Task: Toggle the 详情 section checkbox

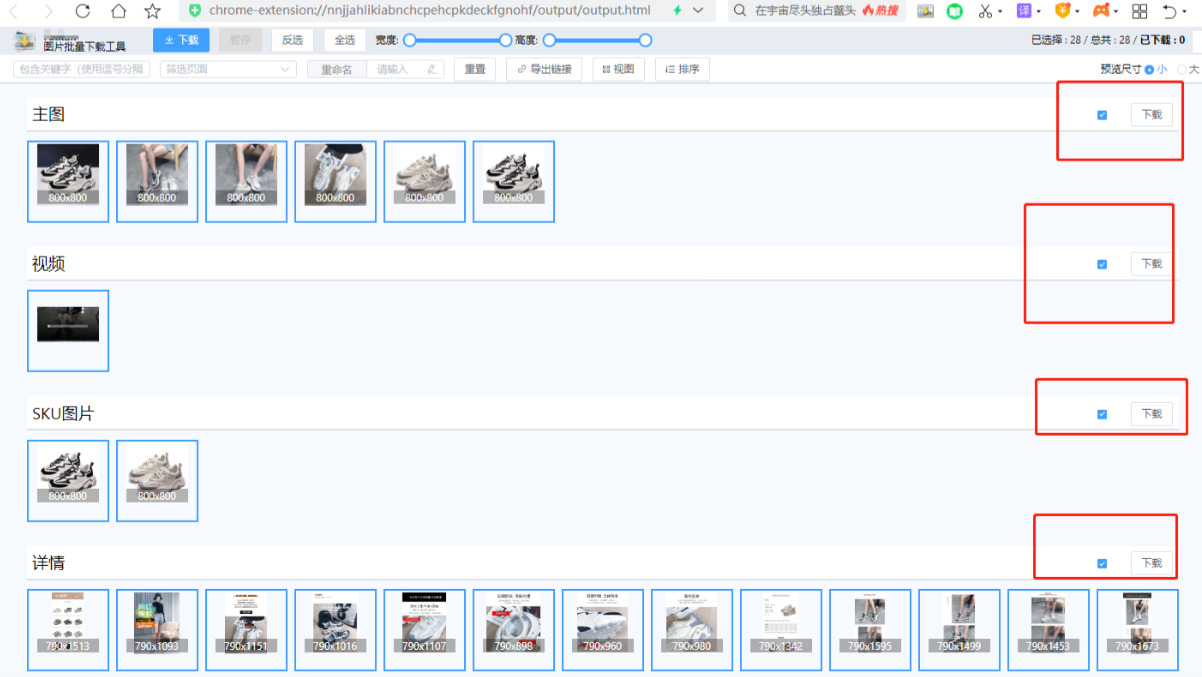Action: [1102, 564]
